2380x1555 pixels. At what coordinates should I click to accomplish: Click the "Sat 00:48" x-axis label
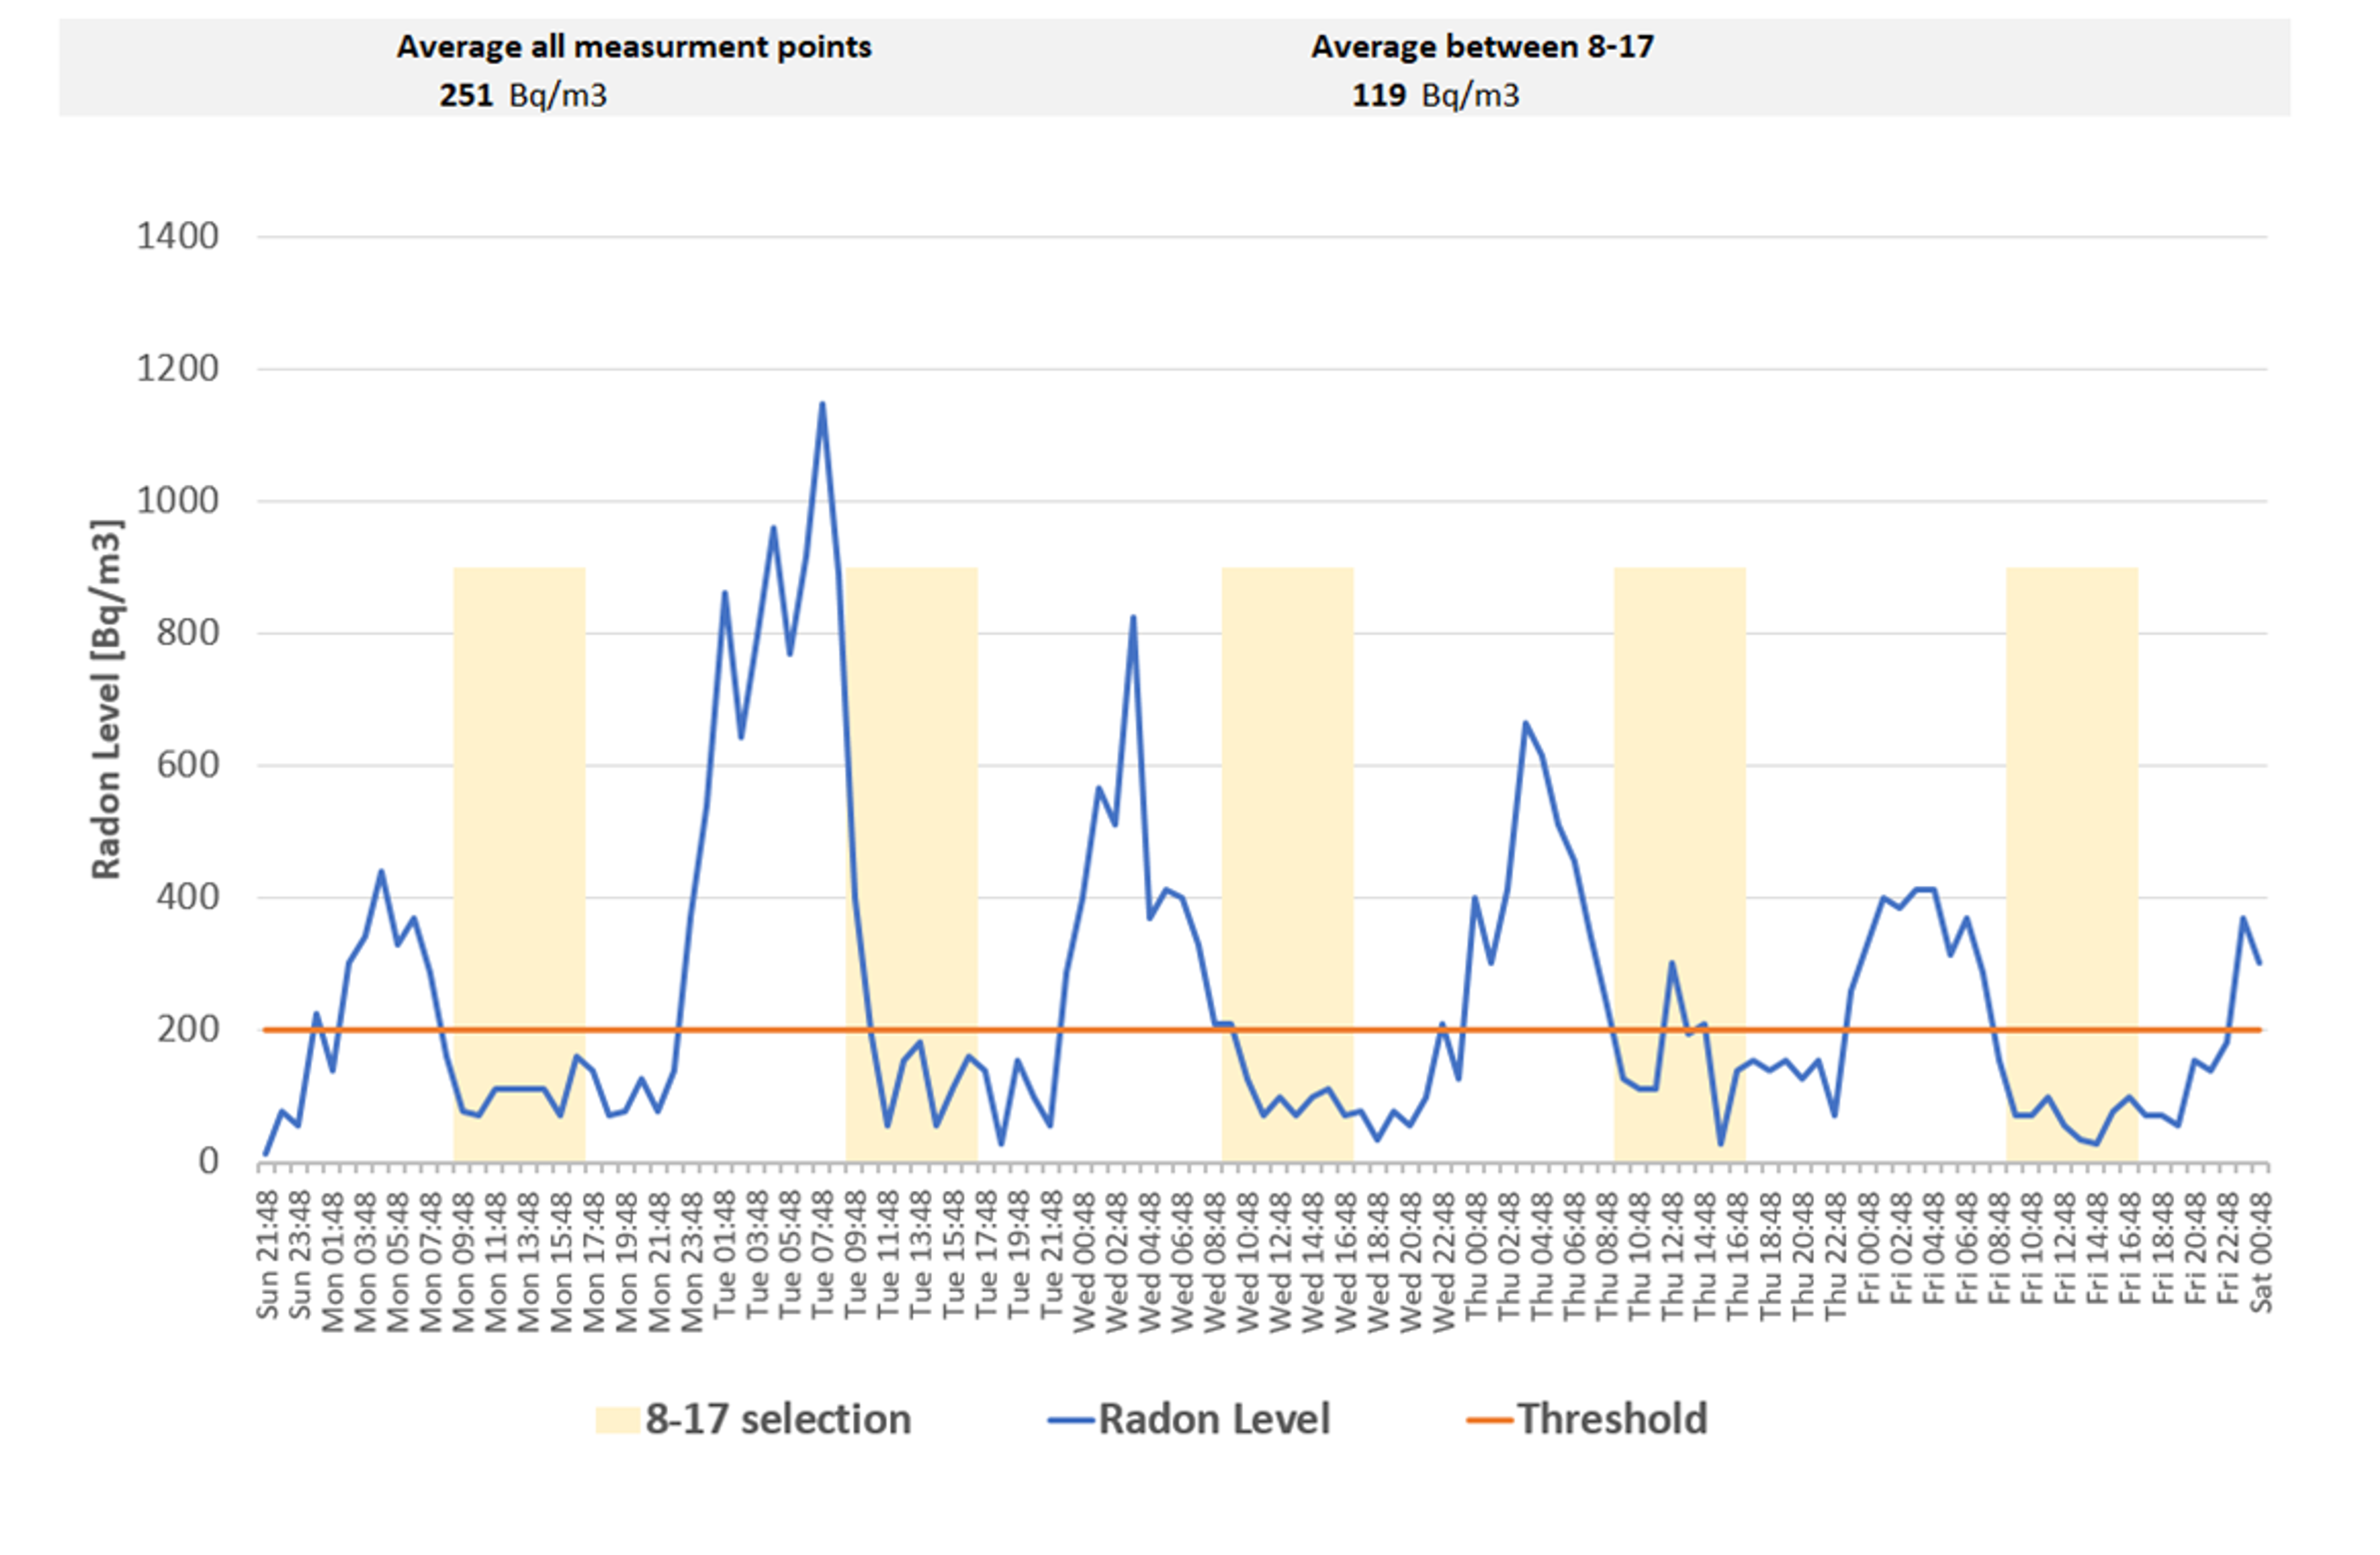click(x=2261, y=1252)
